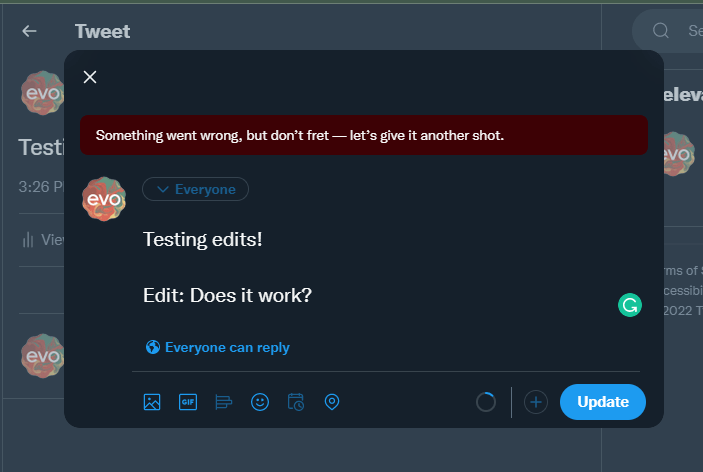Click the evo profile avatar in composer
This screenshot has width=703, height=472.
pyautogui.click(x=104, y=198)
